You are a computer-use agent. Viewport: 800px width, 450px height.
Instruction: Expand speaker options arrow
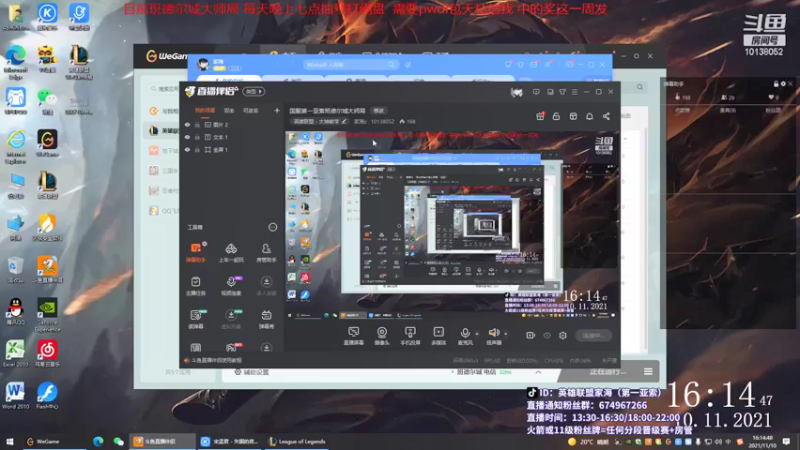click(505, 334)
